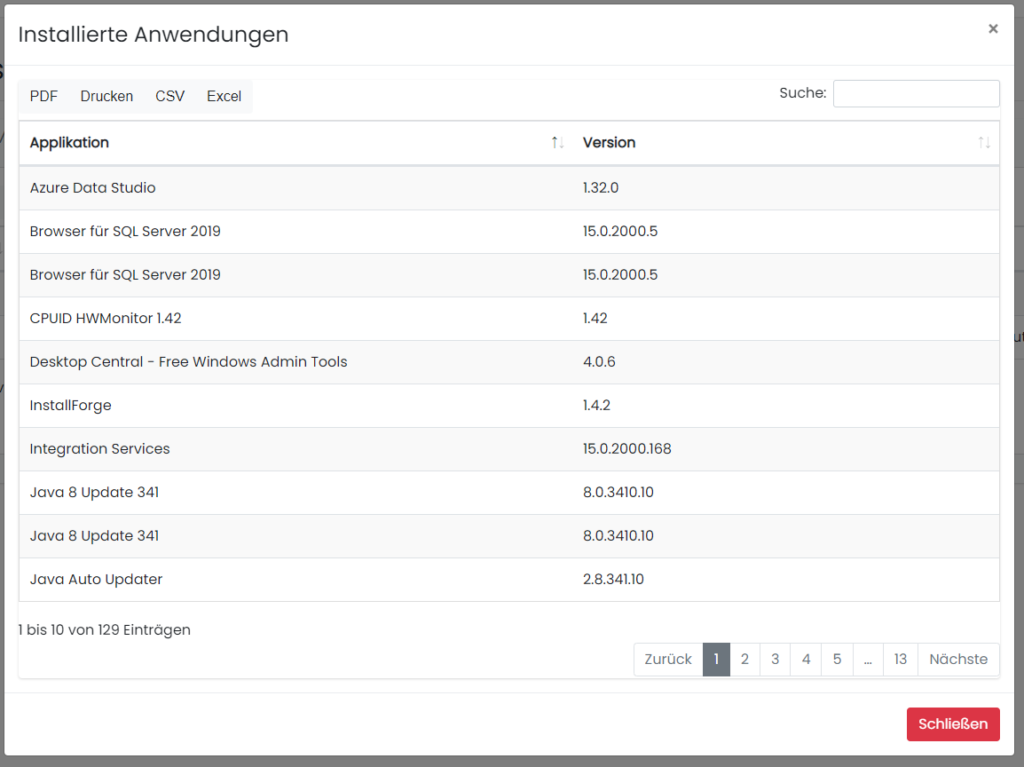Click the current page 1 button
The image size is (1024, 767).
[716, 660]
